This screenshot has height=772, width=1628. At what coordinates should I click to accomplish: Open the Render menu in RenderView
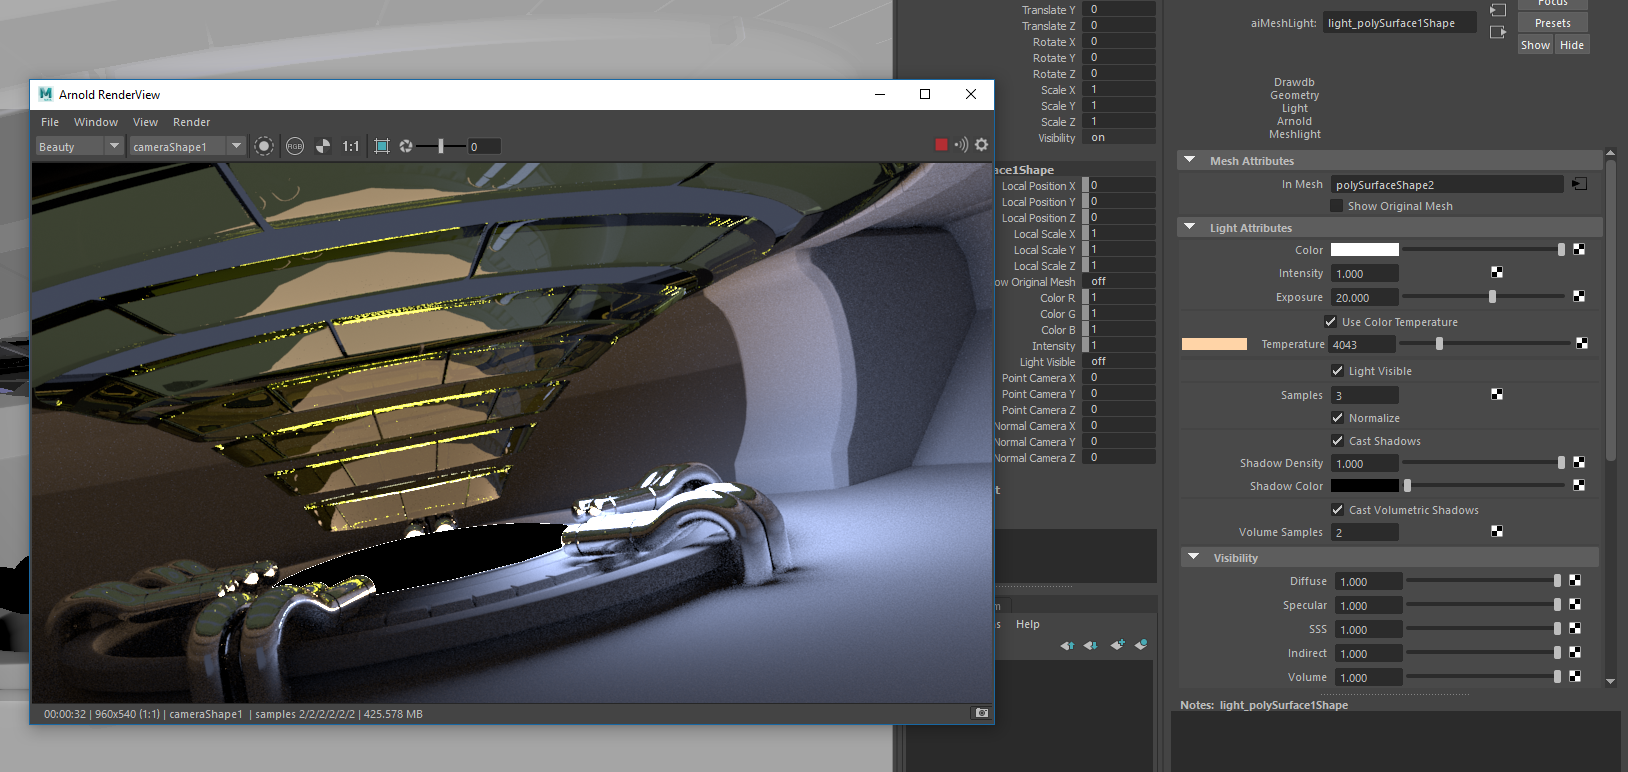[x=191, y=122]
